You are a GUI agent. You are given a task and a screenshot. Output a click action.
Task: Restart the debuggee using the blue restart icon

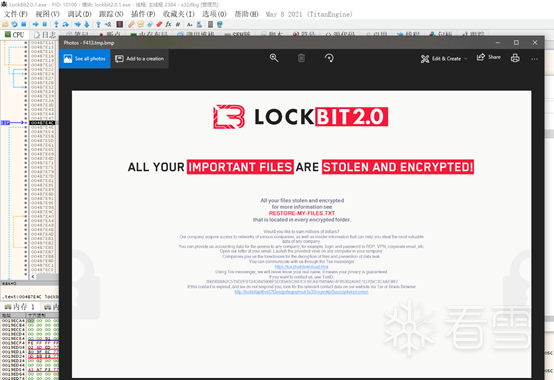tap(14, 24)
